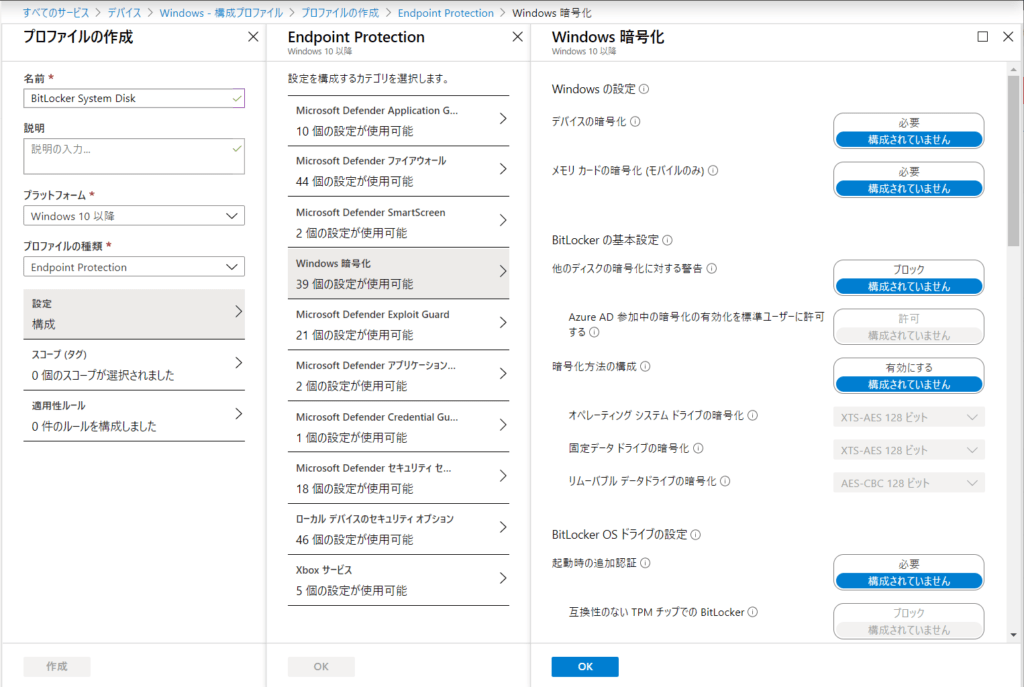The height and width of the screenshot is (687, 1024).
Task: Set 暗号化方法の構成 to 構成されていません
Action: click(908, 384)
